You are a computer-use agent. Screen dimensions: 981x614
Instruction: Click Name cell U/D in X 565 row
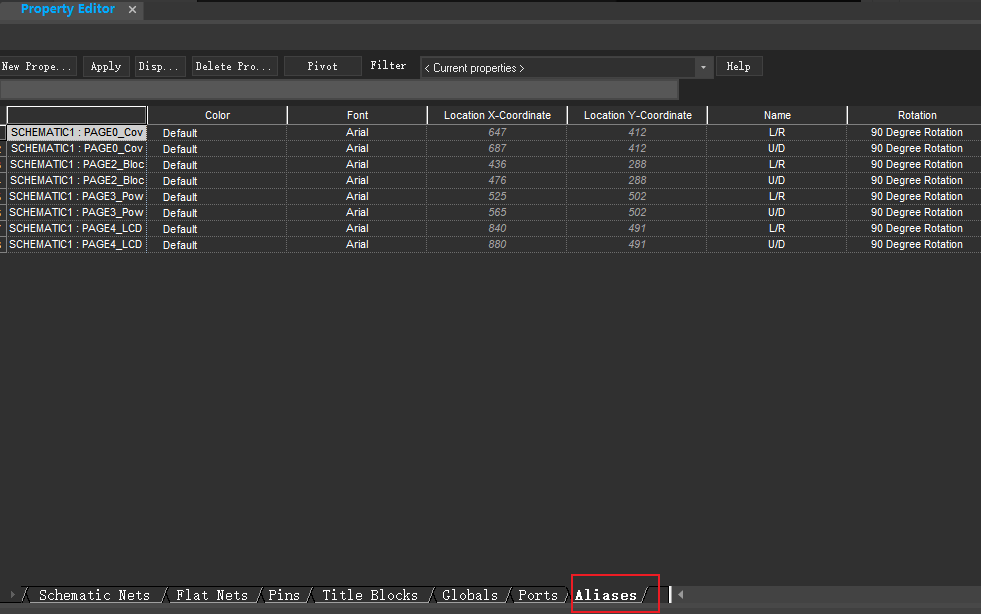777,212
